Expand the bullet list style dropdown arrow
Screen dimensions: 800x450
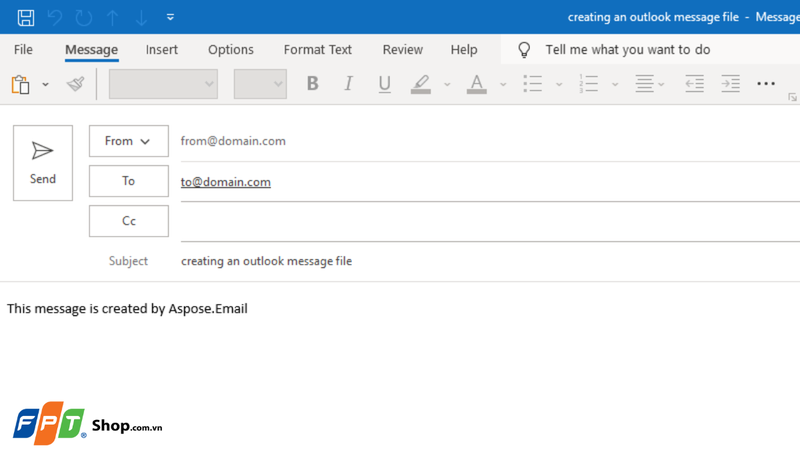(x=559, y=84)
